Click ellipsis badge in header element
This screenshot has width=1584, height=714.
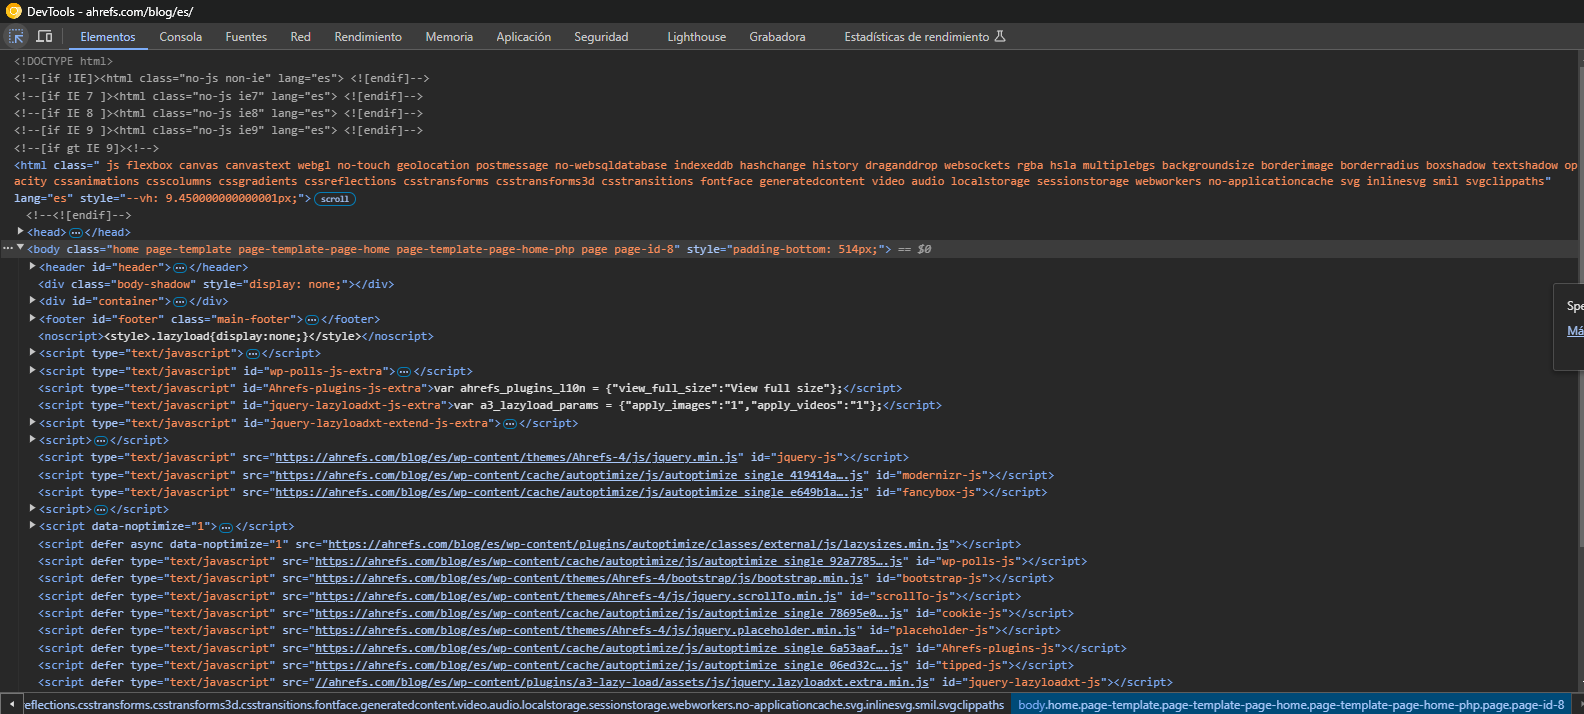(180, 268)
